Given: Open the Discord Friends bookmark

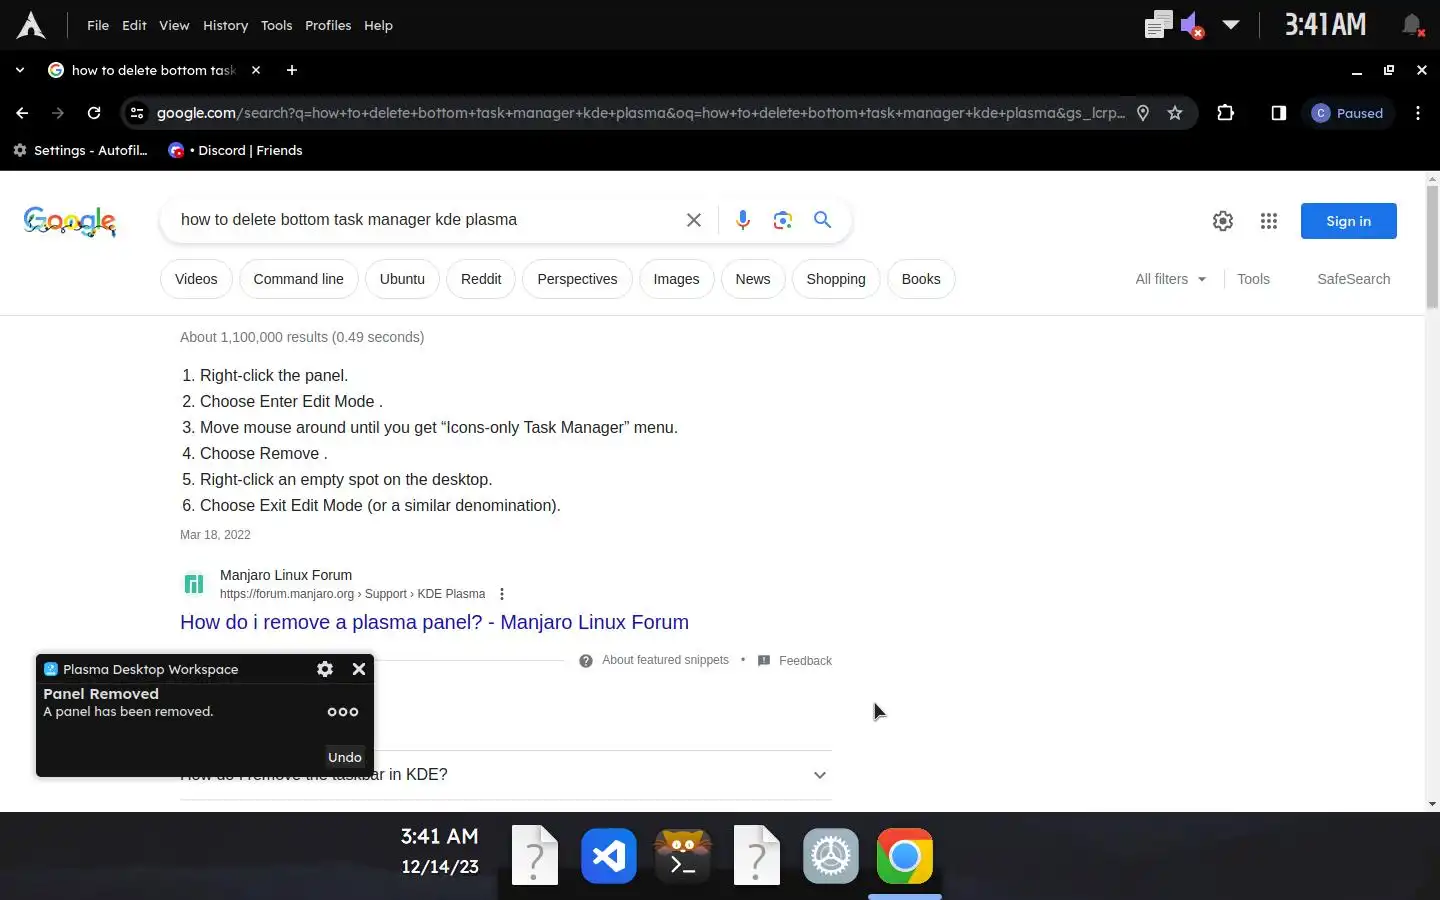Looking at the screenshot, I should click(235, 150).
